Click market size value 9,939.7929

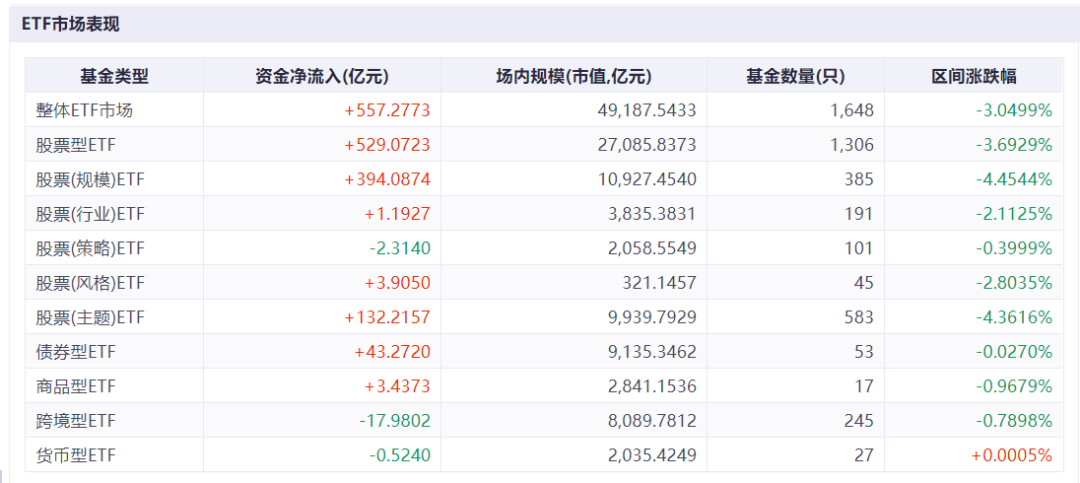[652, 317]
